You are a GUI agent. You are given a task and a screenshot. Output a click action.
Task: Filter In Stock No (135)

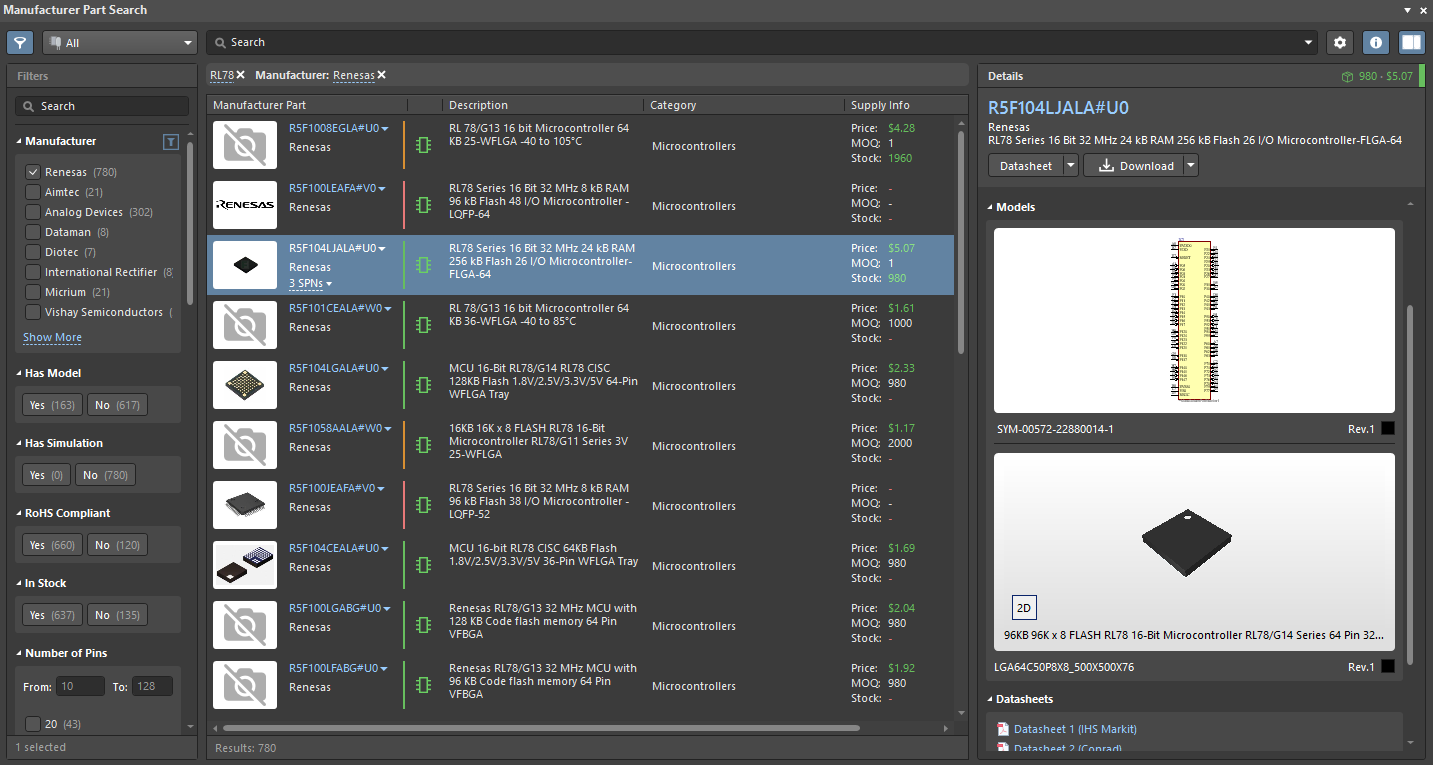coord(117,615)
